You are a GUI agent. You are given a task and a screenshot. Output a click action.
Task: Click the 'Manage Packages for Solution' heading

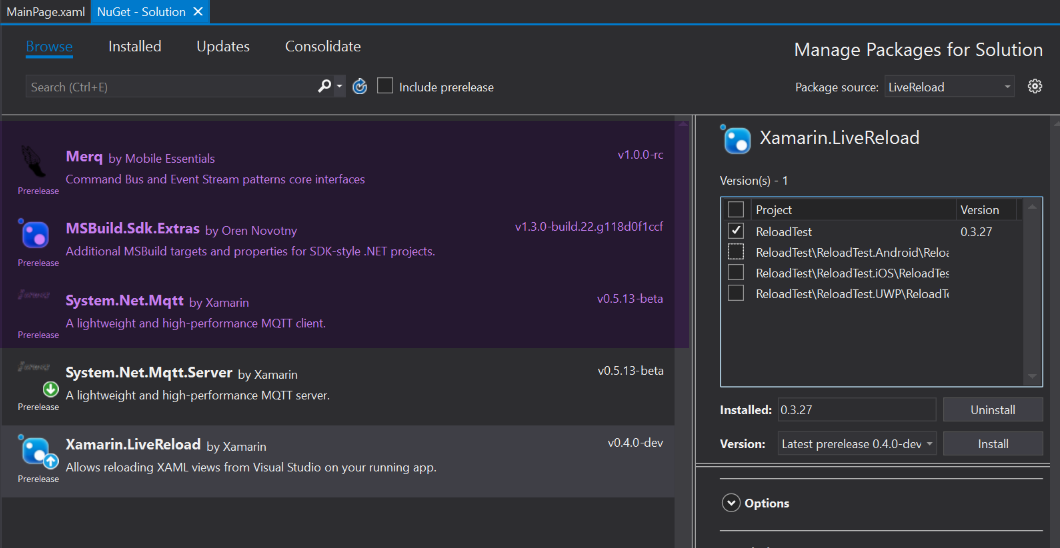918,50
